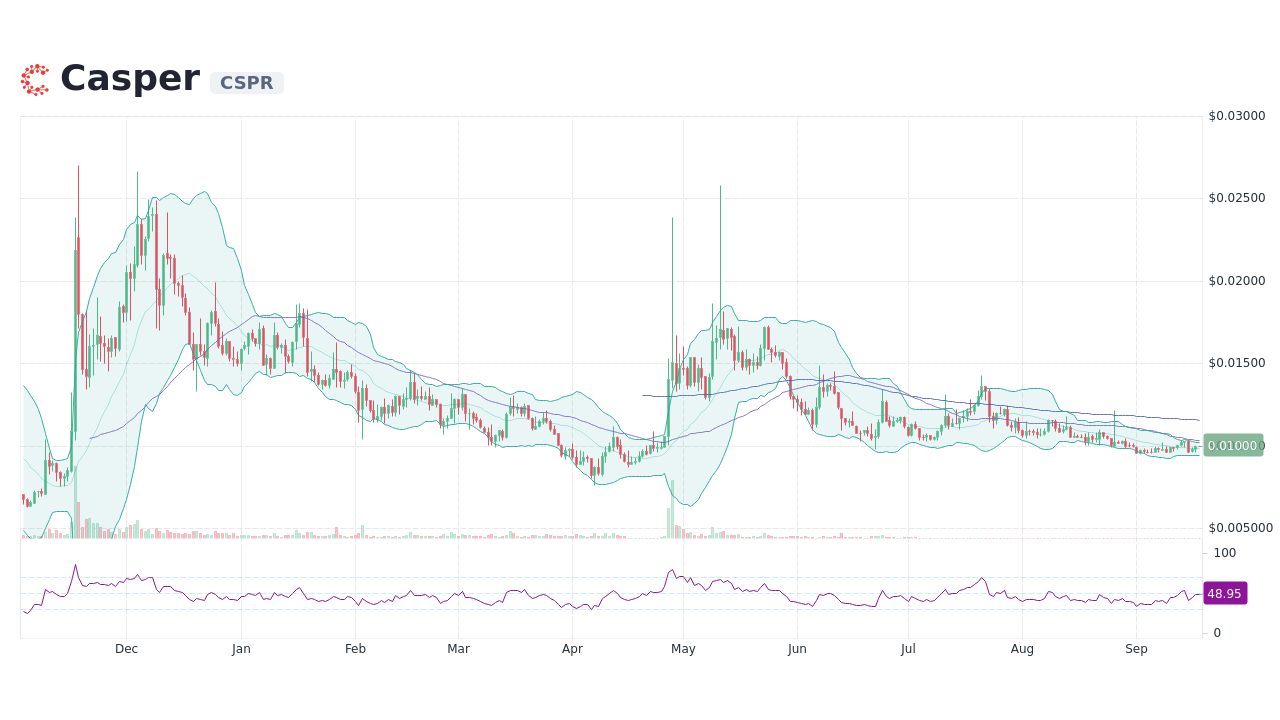Toggle the volume bars panel
Image resolution: width=1280 pixels, height=720 pixels.
coord(400,535)
